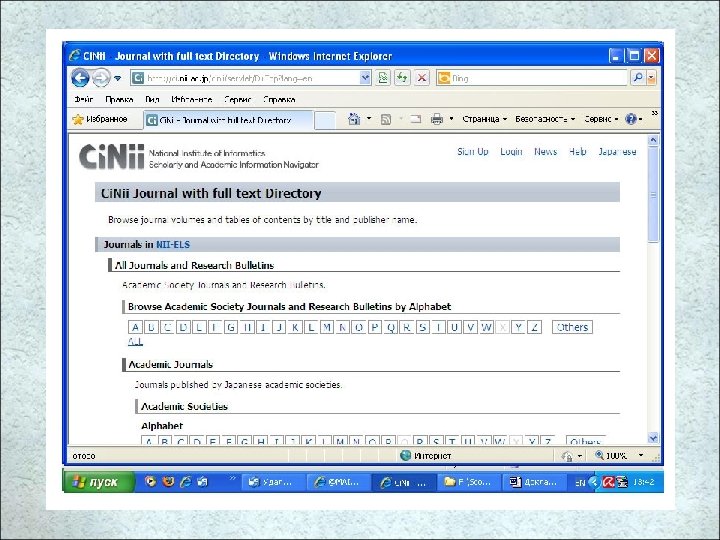Open the News link

(x=545, y=152)
